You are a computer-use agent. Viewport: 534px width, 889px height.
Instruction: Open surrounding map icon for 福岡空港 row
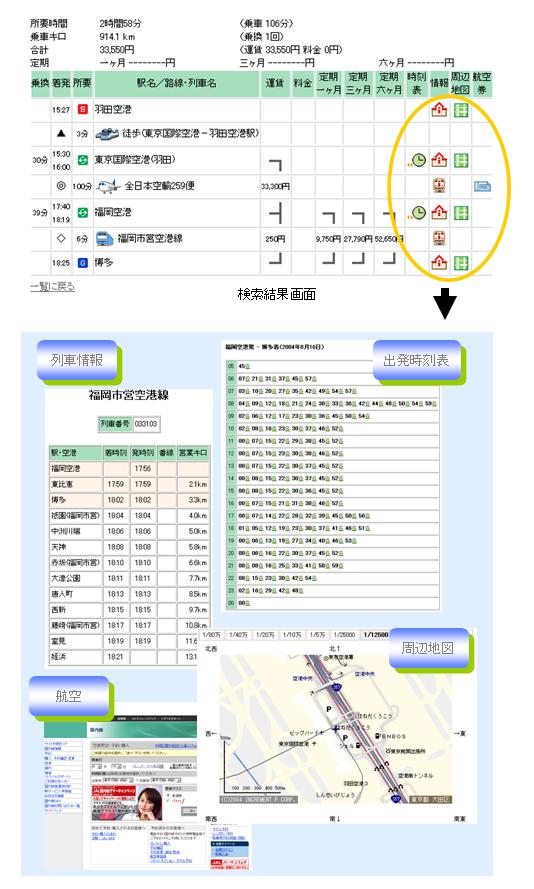click(x=461, y=213)
